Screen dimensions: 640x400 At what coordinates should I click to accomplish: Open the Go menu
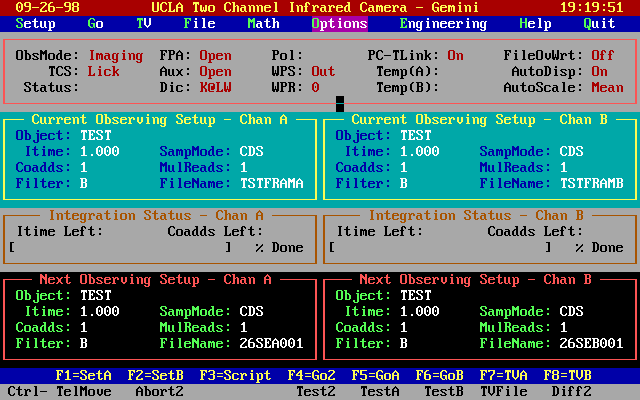pyautogui.click(x=96, y=24)
